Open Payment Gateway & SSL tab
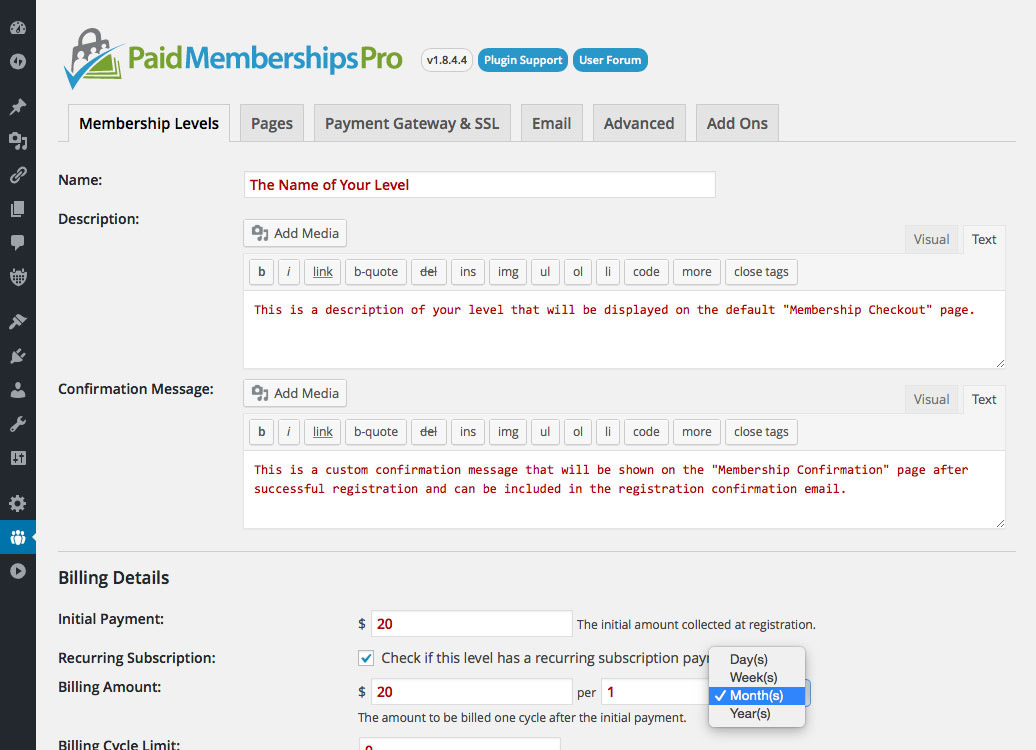Viewport: 1036px width, 750px height. [x=412, y=124]
